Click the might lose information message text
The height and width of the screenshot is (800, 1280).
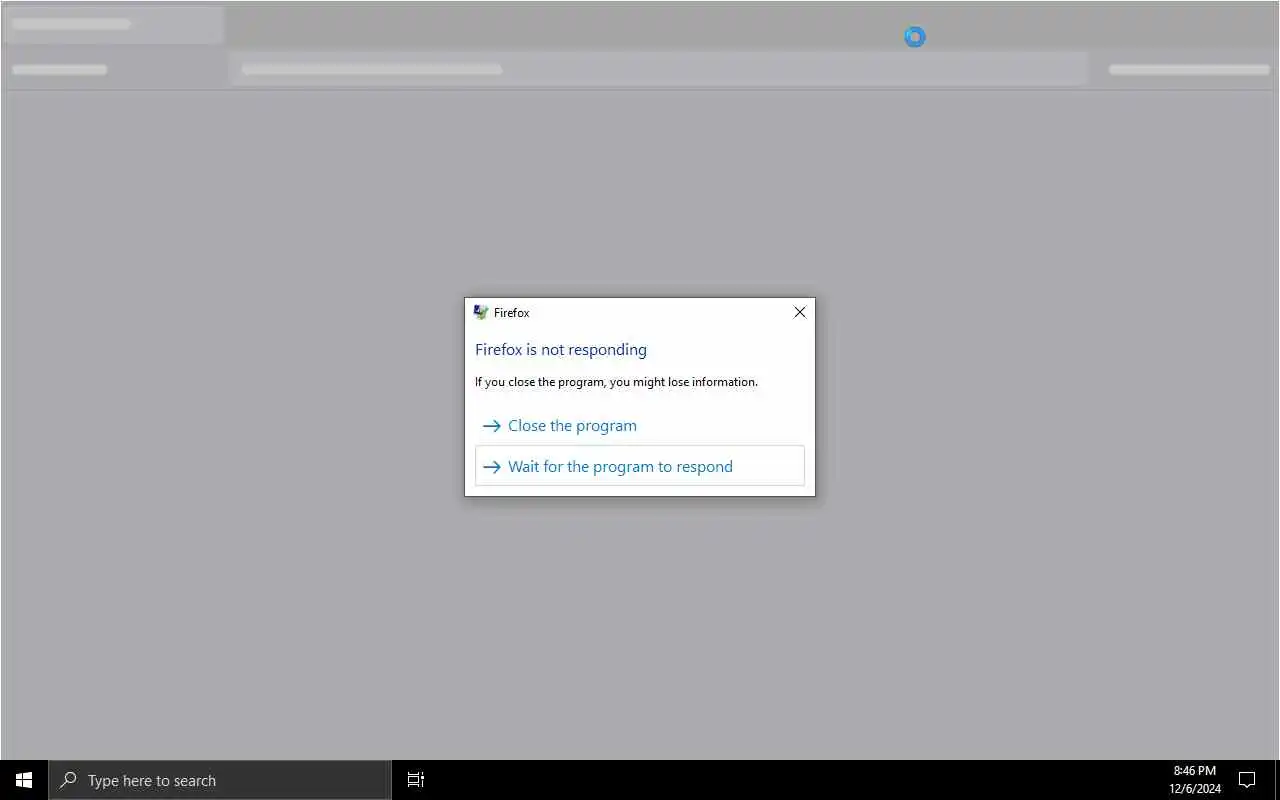pos(616,382)
